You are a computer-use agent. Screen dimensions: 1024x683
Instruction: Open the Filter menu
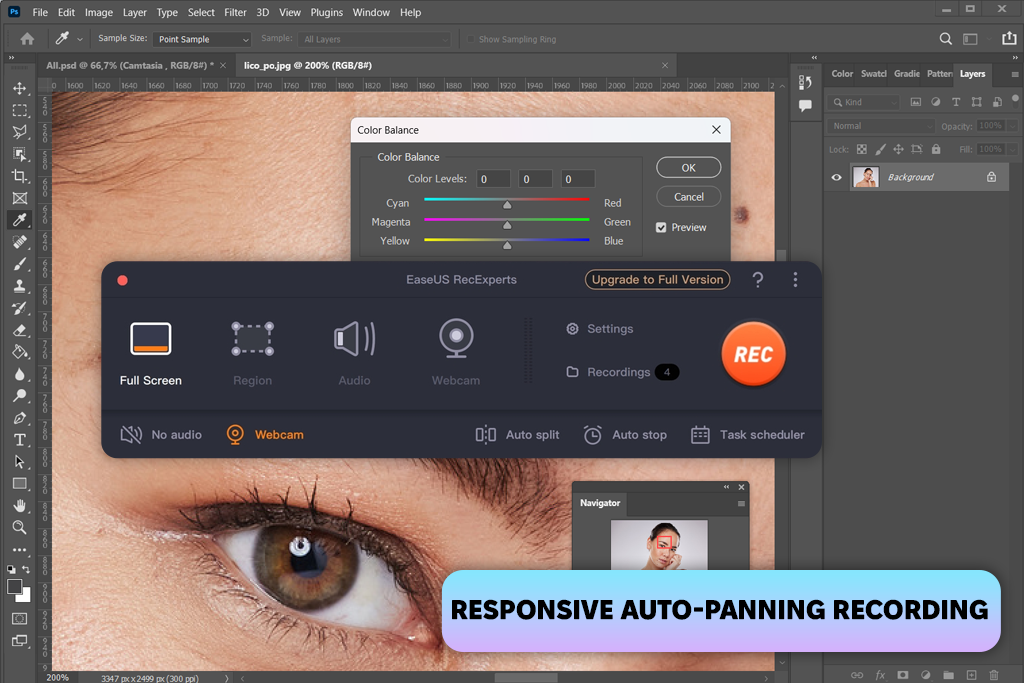(x=235, y=12)
